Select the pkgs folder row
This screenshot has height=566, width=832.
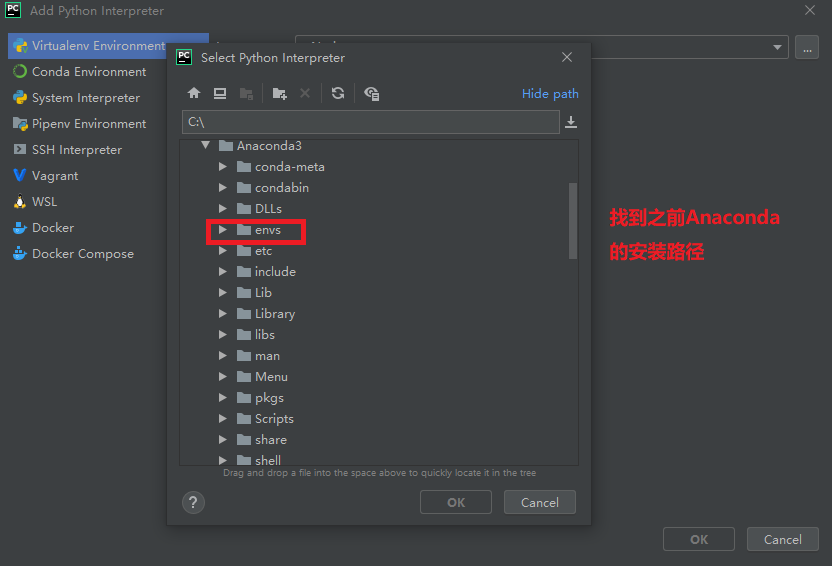point(374,398)
